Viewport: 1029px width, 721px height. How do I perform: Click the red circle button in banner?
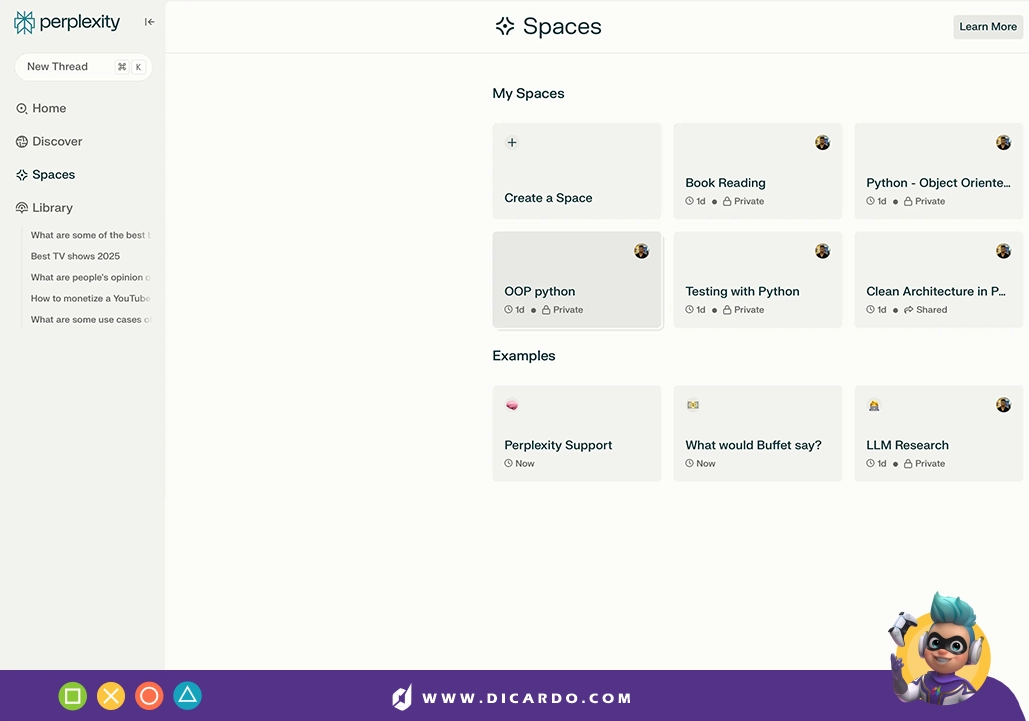coord(149,696)
